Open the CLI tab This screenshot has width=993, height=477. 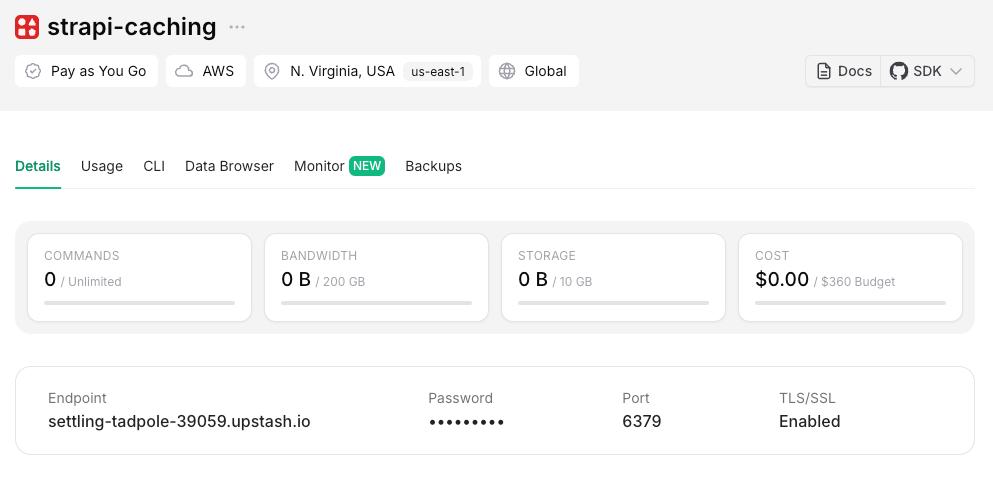(x=154, y=166)
